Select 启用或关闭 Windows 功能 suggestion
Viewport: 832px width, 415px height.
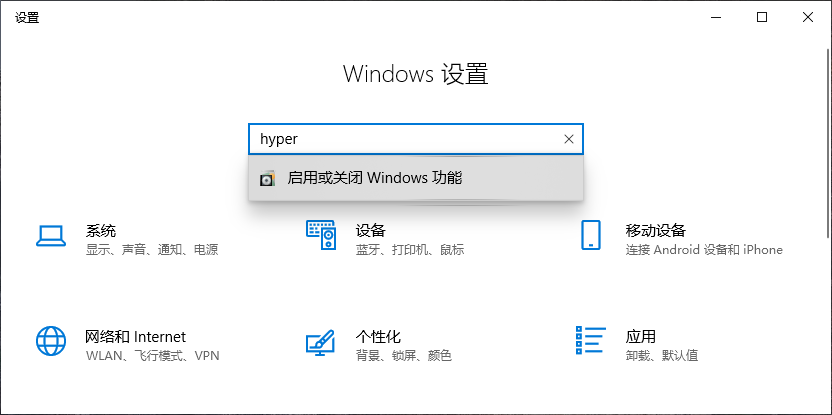(x=416, y=178)
